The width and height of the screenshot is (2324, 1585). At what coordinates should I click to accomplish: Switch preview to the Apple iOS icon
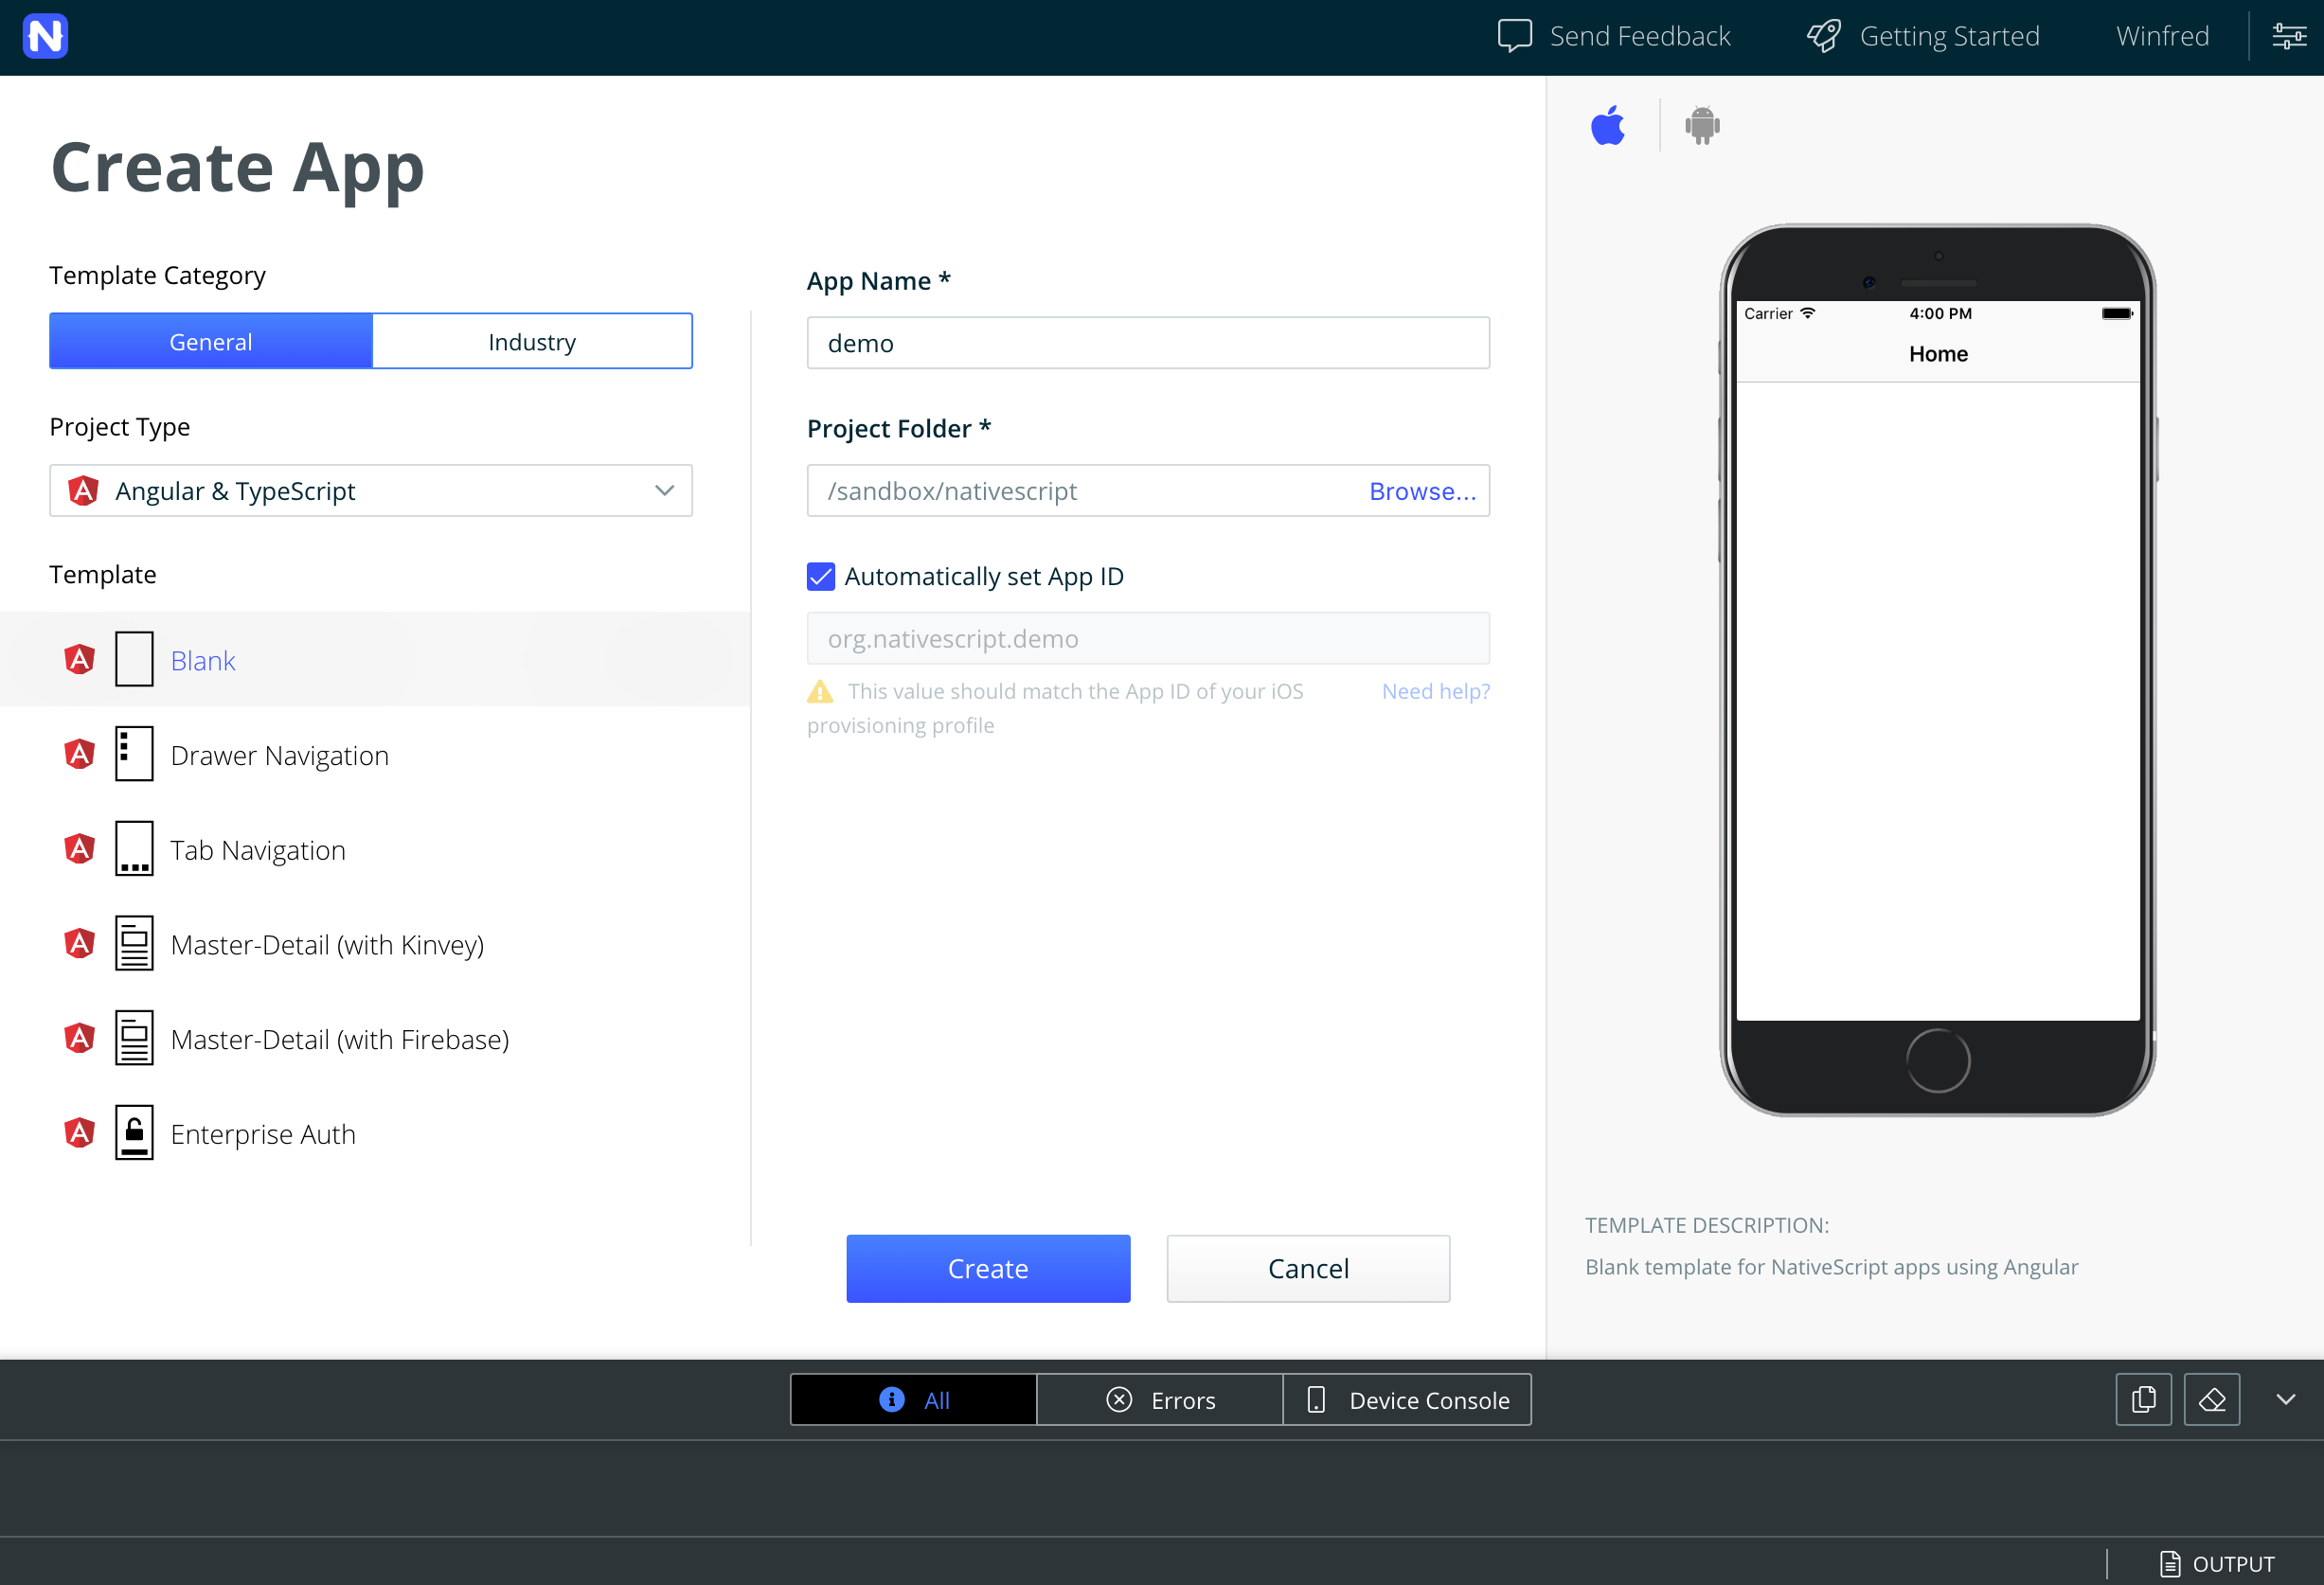pyautogui.click(x=1608, y=125)
